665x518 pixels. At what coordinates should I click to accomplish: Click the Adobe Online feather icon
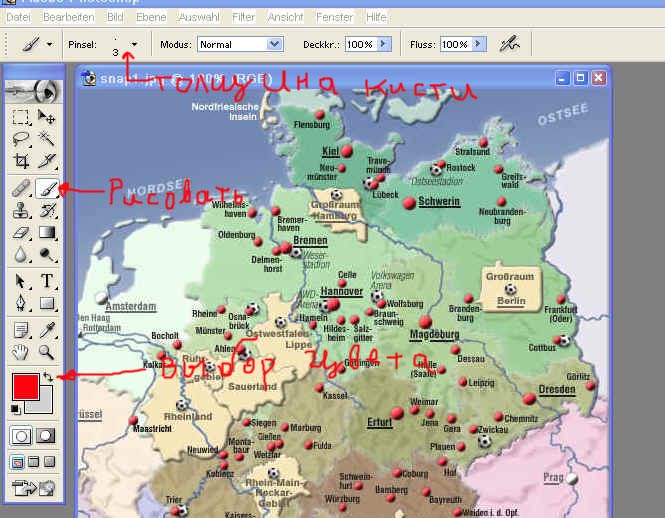click(x=34, y=91)
